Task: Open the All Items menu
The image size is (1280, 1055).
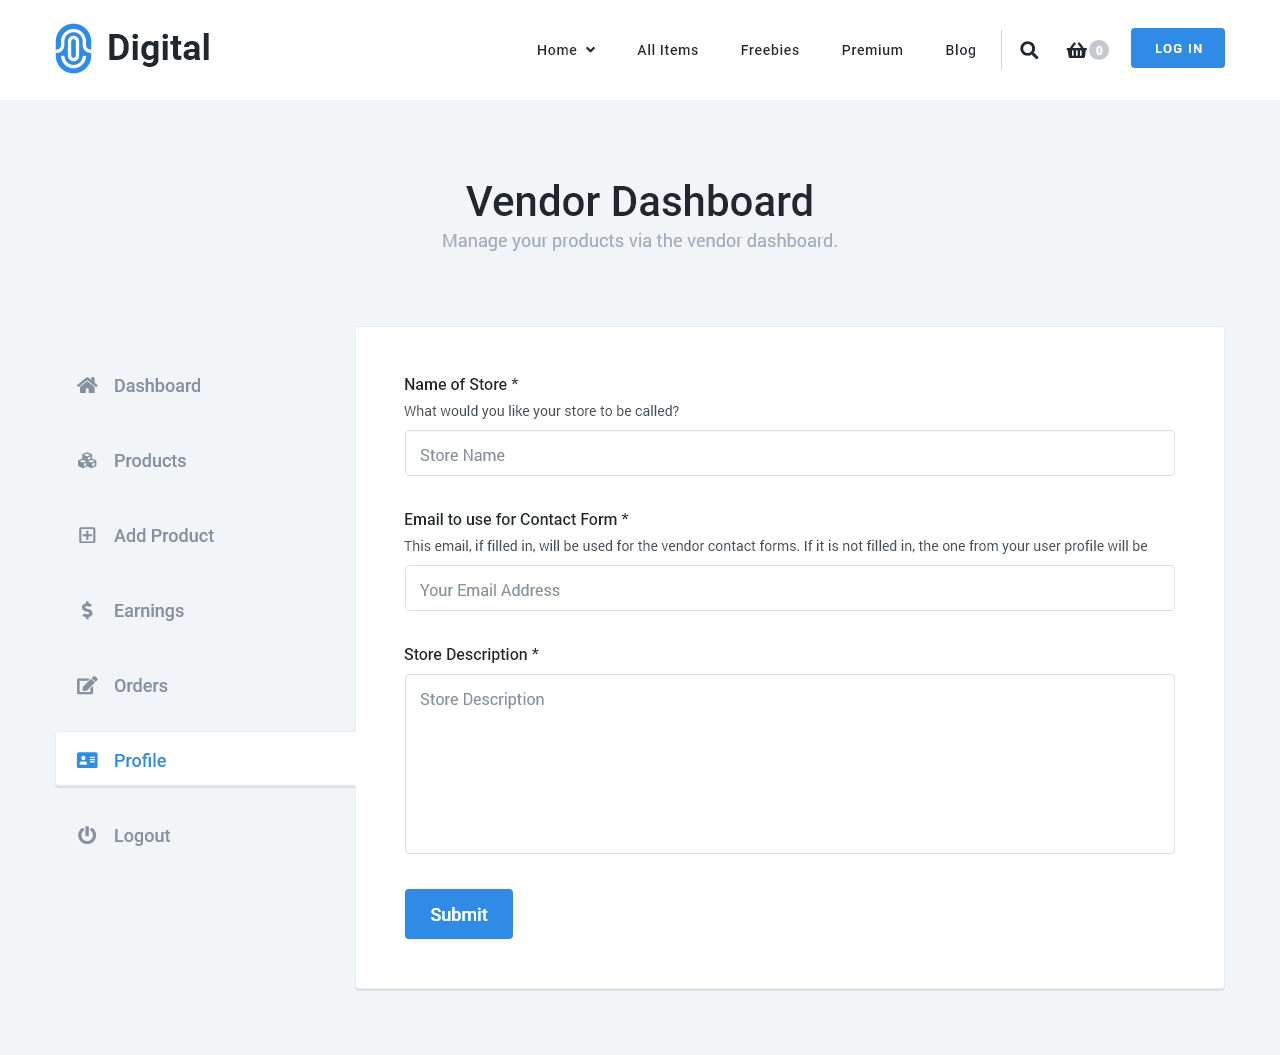Action: pyautogui.click(x=667, y=50)
